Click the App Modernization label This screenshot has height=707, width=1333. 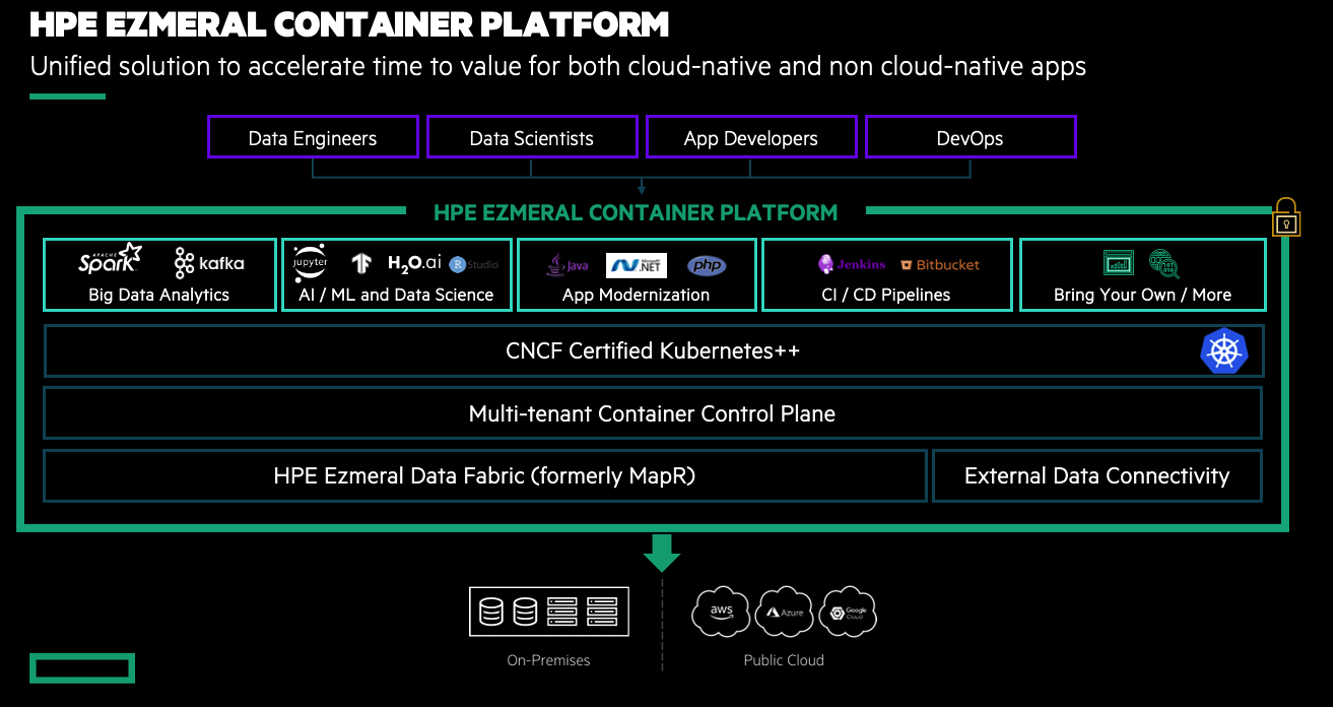click(x=636, y=295)
